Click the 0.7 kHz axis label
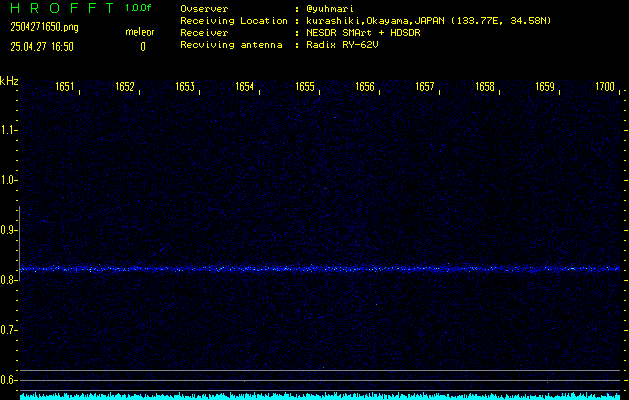The height and width of the screenshot is (400, 629). point(7,330)
